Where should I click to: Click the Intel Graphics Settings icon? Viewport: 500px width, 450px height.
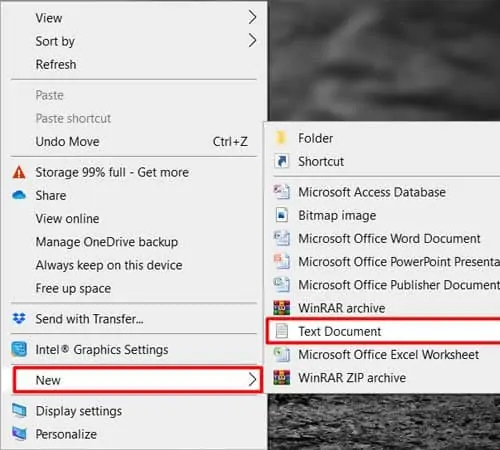pos(19,349)
